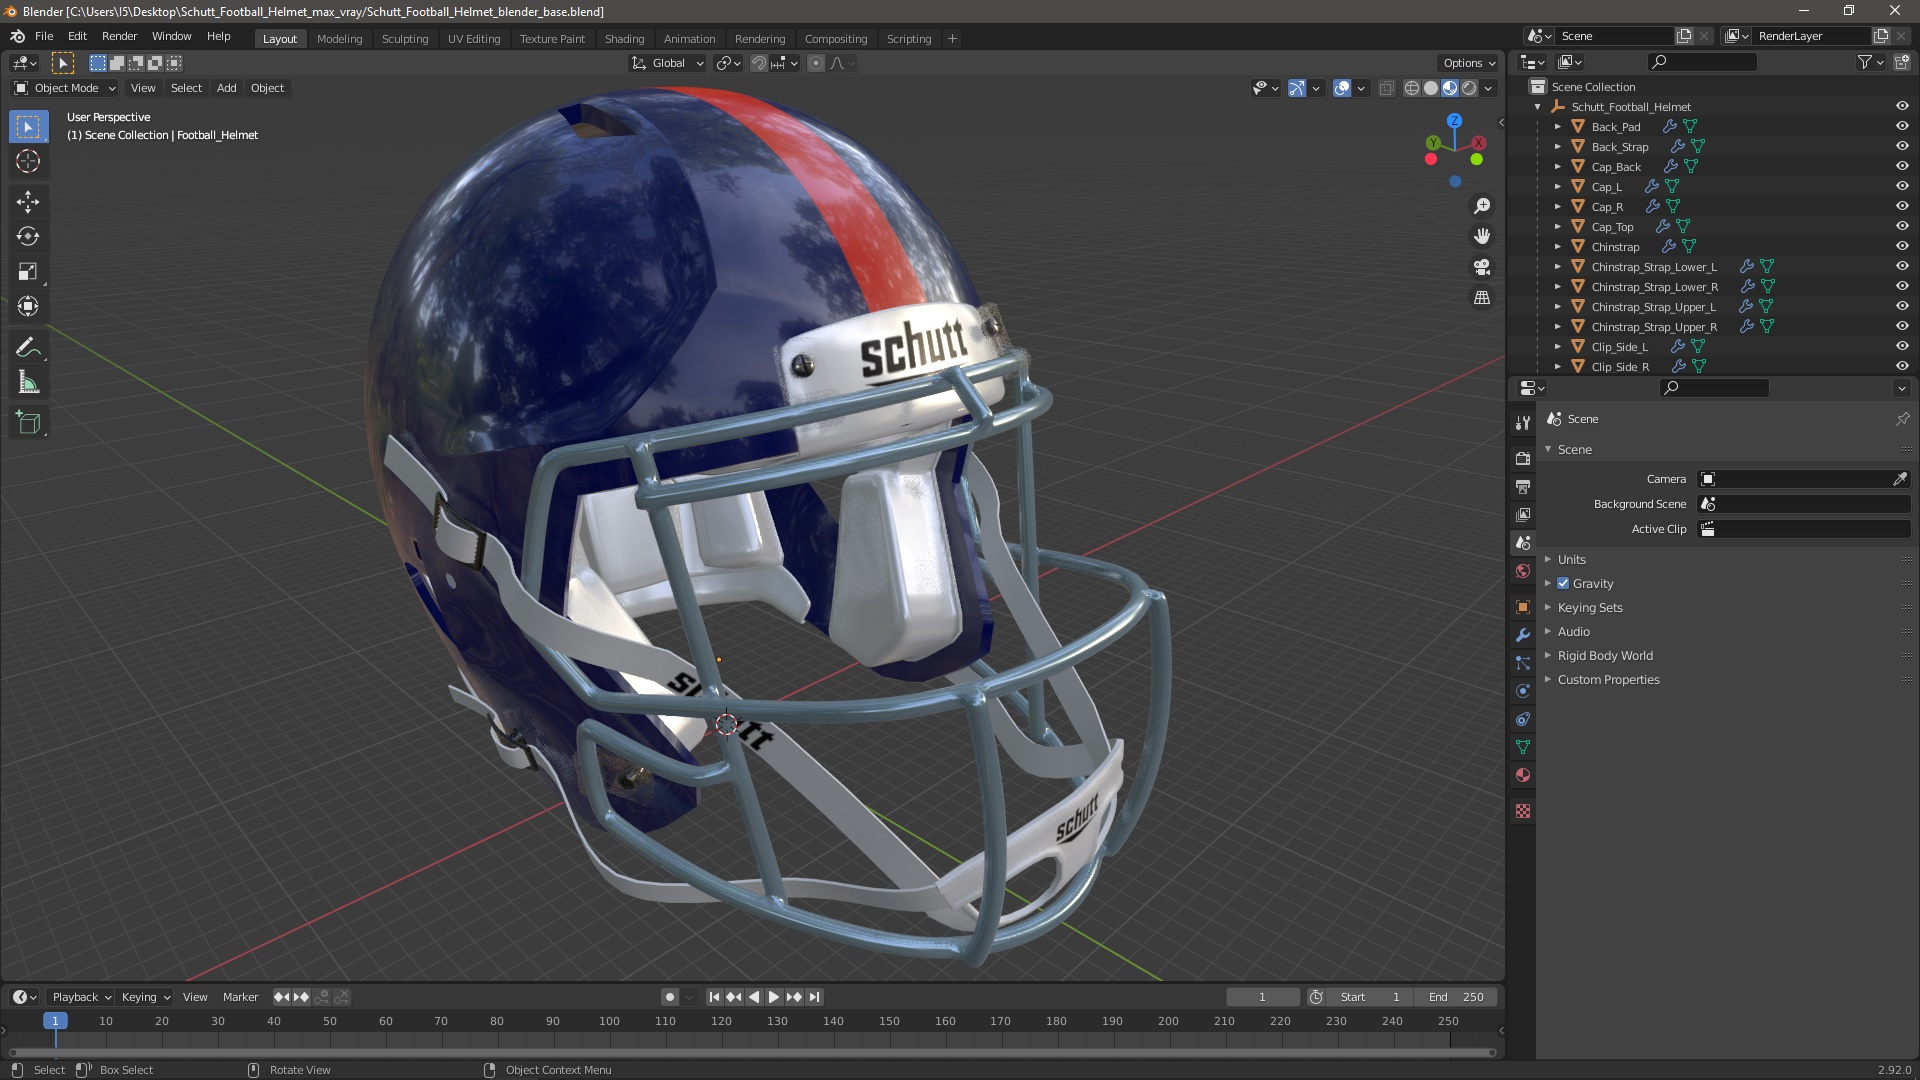
Task: Click the outliner search field
Action: [x=1701, y=62]
